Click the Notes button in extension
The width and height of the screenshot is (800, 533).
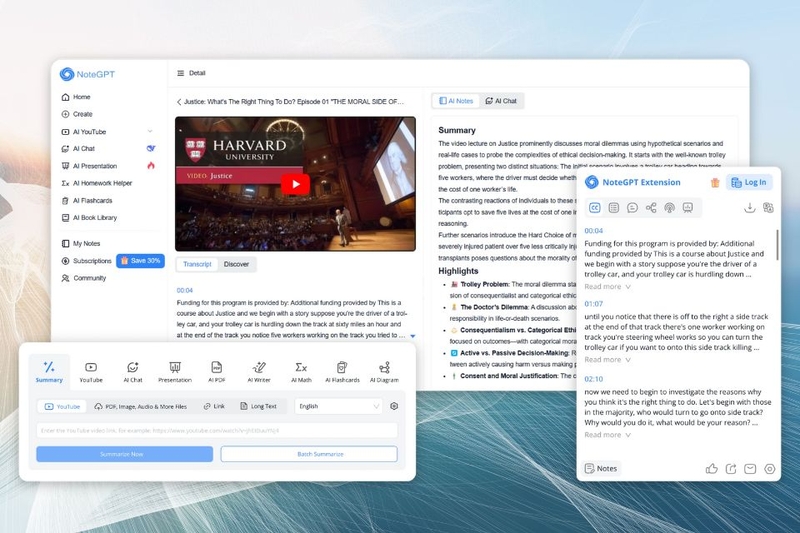click(x=601, y=468)
